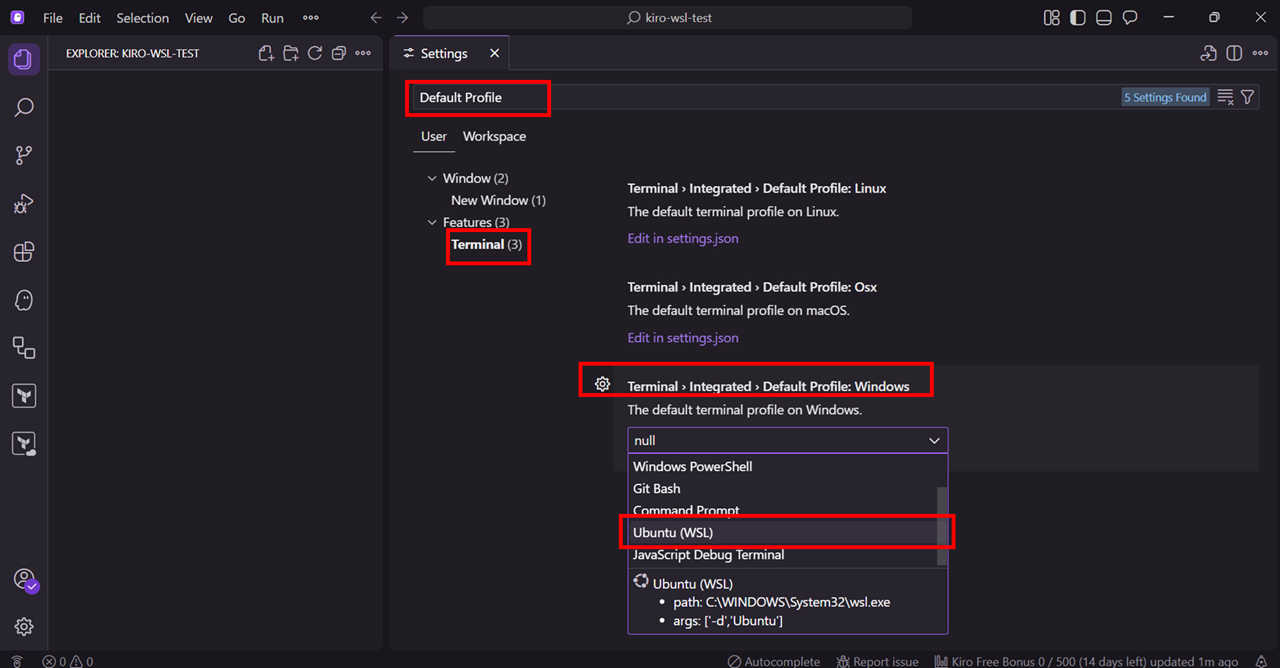Refresh the Explorer file tree
Viewport: 1280px width, 668px height.
(314, 54)
